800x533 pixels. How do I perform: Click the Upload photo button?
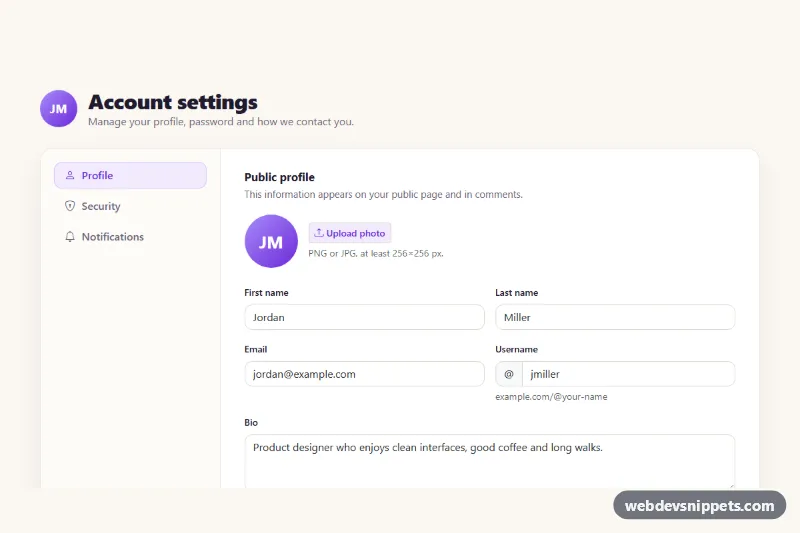point(349,233)
